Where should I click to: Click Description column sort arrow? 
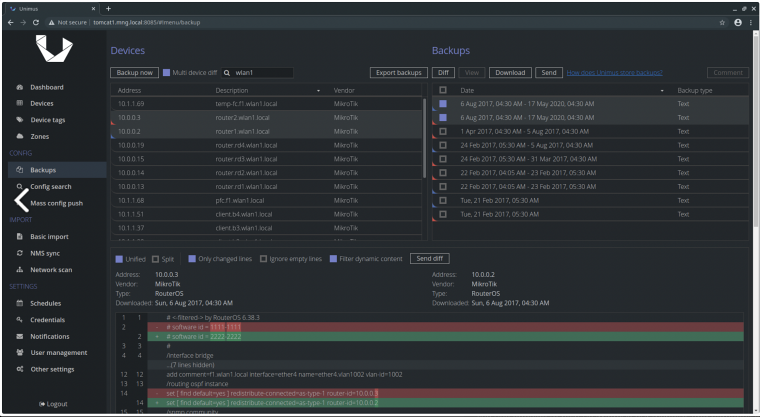tap(318, 91)
